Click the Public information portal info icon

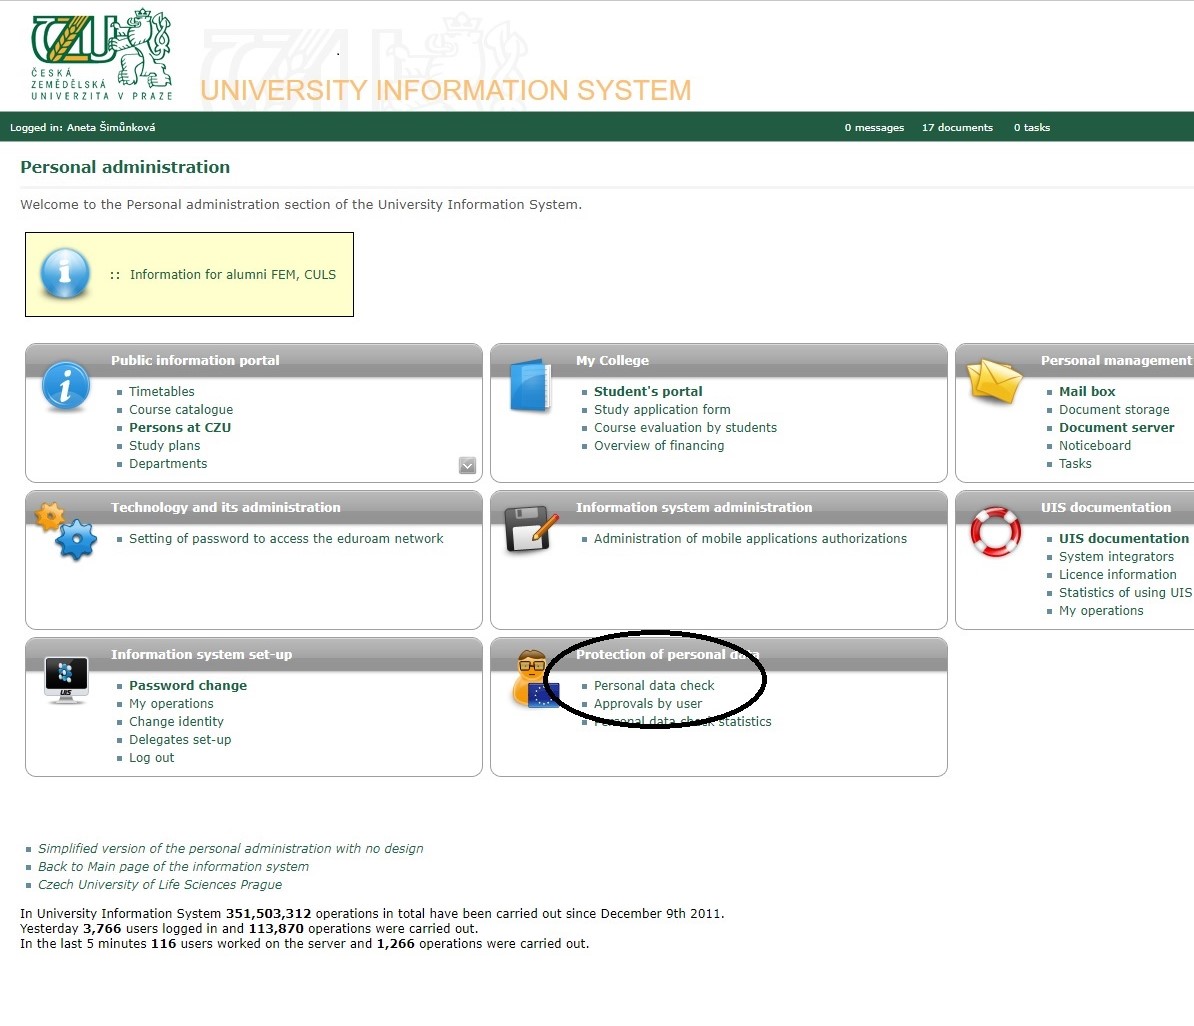[66, 387]
